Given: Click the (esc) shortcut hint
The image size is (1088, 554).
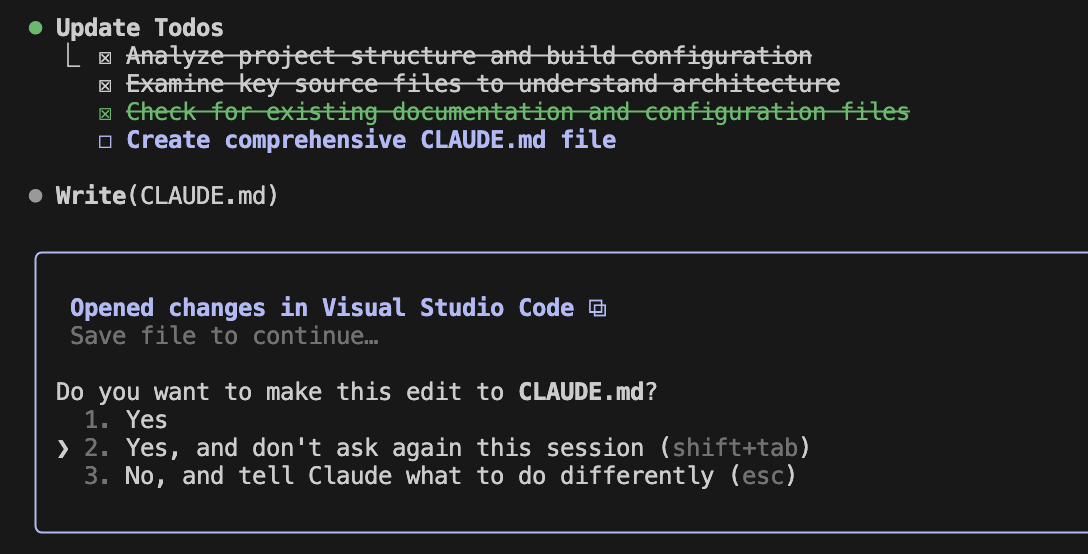Looking at the screenshot, I should click(763, 476).
